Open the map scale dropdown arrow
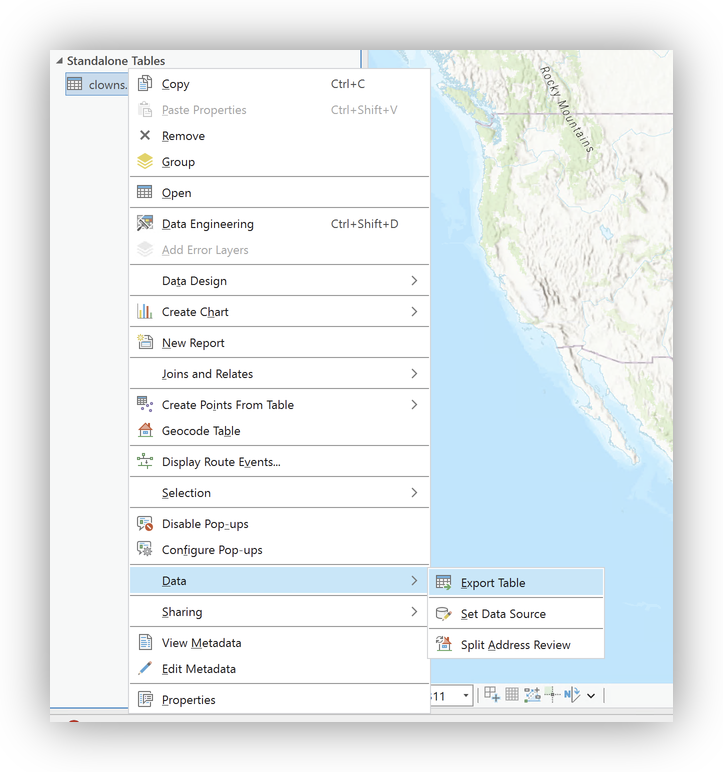Image resolution: width=723 pixels, height=772 pixels. tap(466, 696)
